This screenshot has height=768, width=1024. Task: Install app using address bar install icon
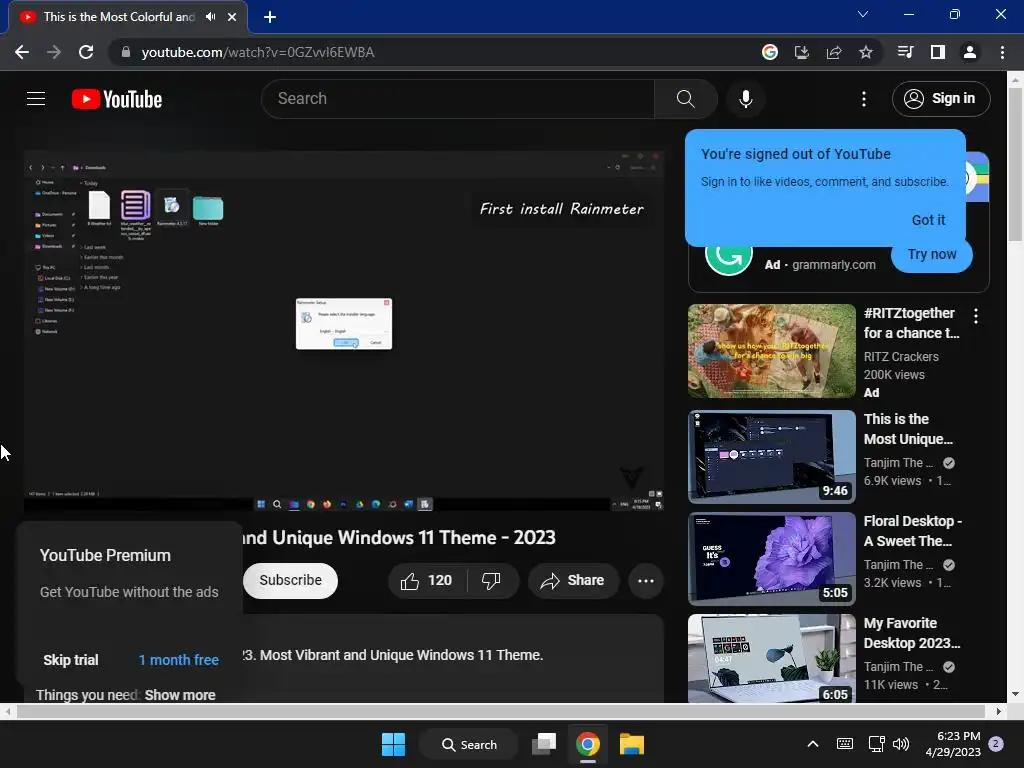tap(802, 52)
